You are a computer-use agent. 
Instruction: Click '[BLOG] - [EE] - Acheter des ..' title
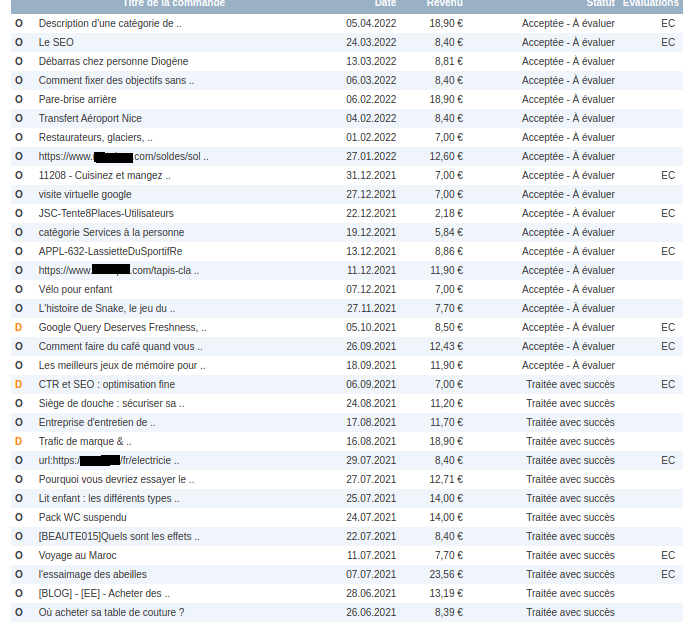(104, 593)
